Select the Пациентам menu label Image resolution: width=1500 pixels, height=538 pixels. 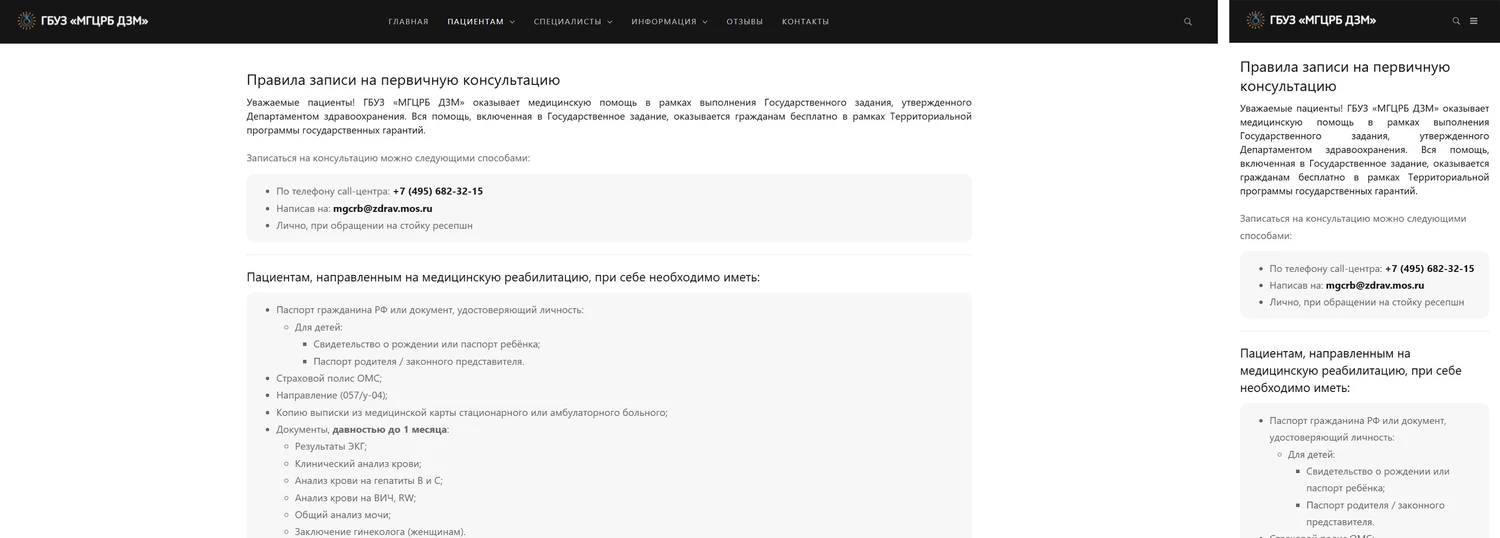tap(475, 22)
